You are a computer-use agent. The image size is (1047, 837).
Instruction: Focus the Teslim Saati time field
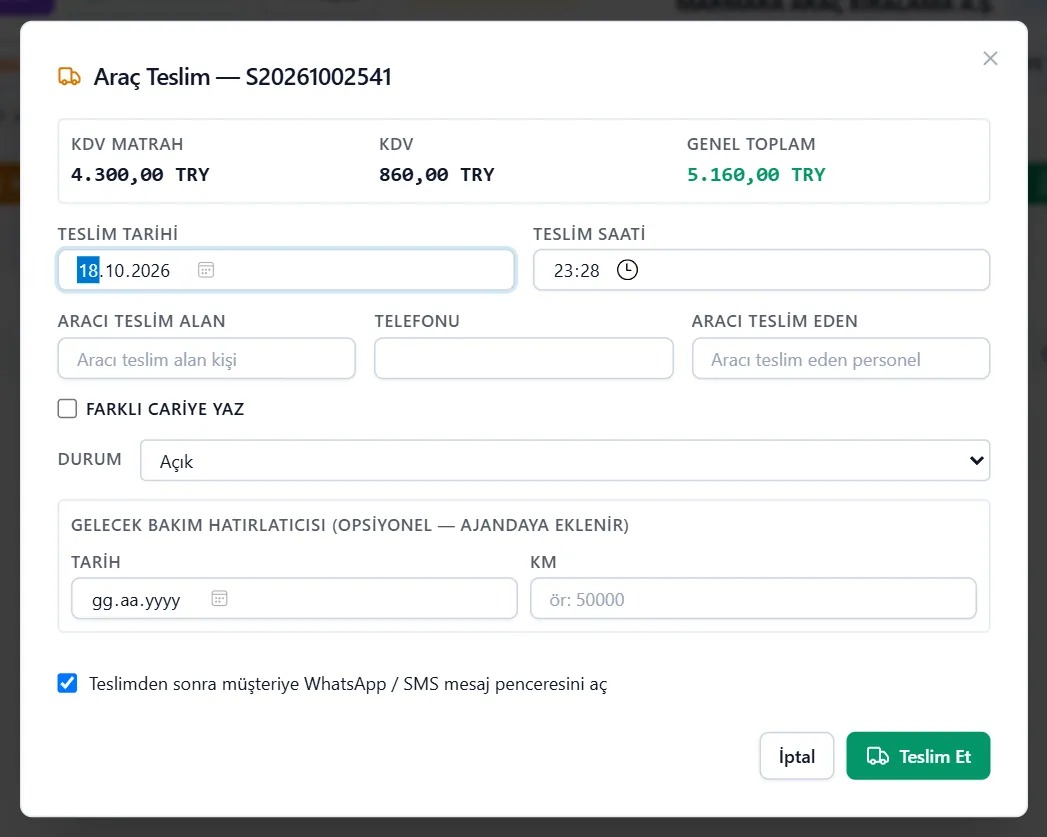761,270
